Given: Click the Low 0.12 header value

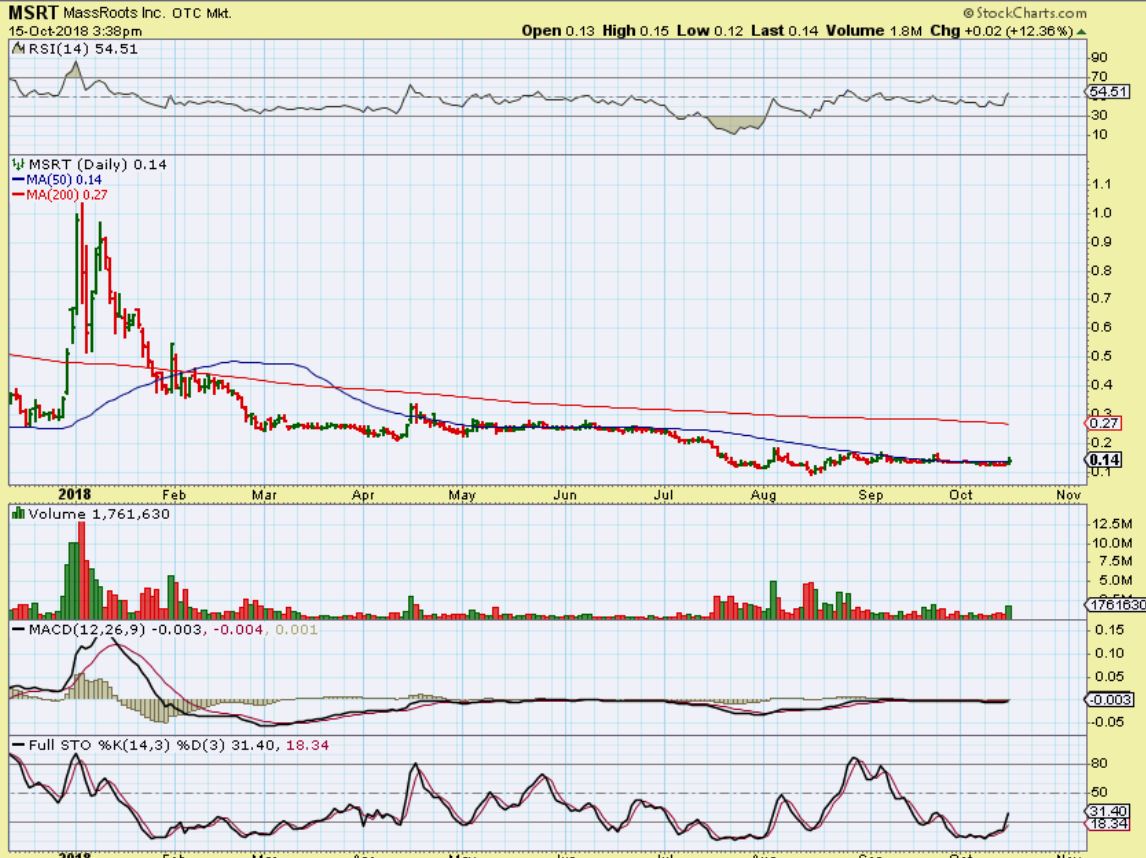Looking at the screenshot, I should click(x=710, y=31).
